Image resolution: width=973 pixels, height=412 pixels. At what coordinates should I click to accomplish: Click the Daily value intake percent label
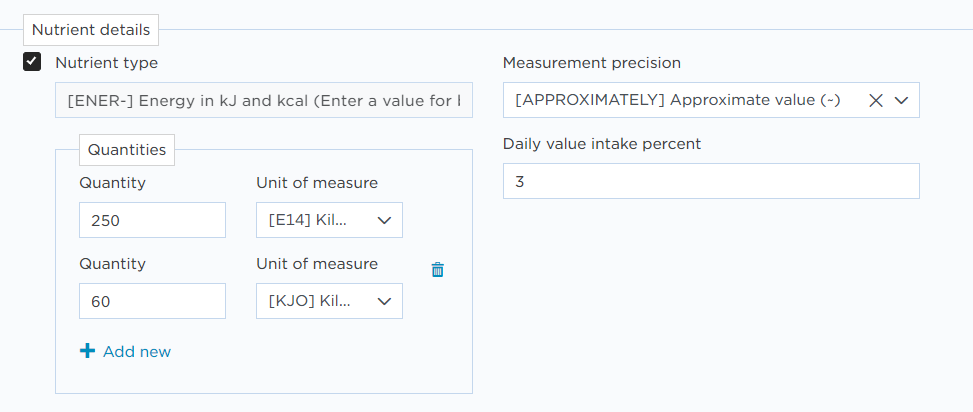coord(602,144)
